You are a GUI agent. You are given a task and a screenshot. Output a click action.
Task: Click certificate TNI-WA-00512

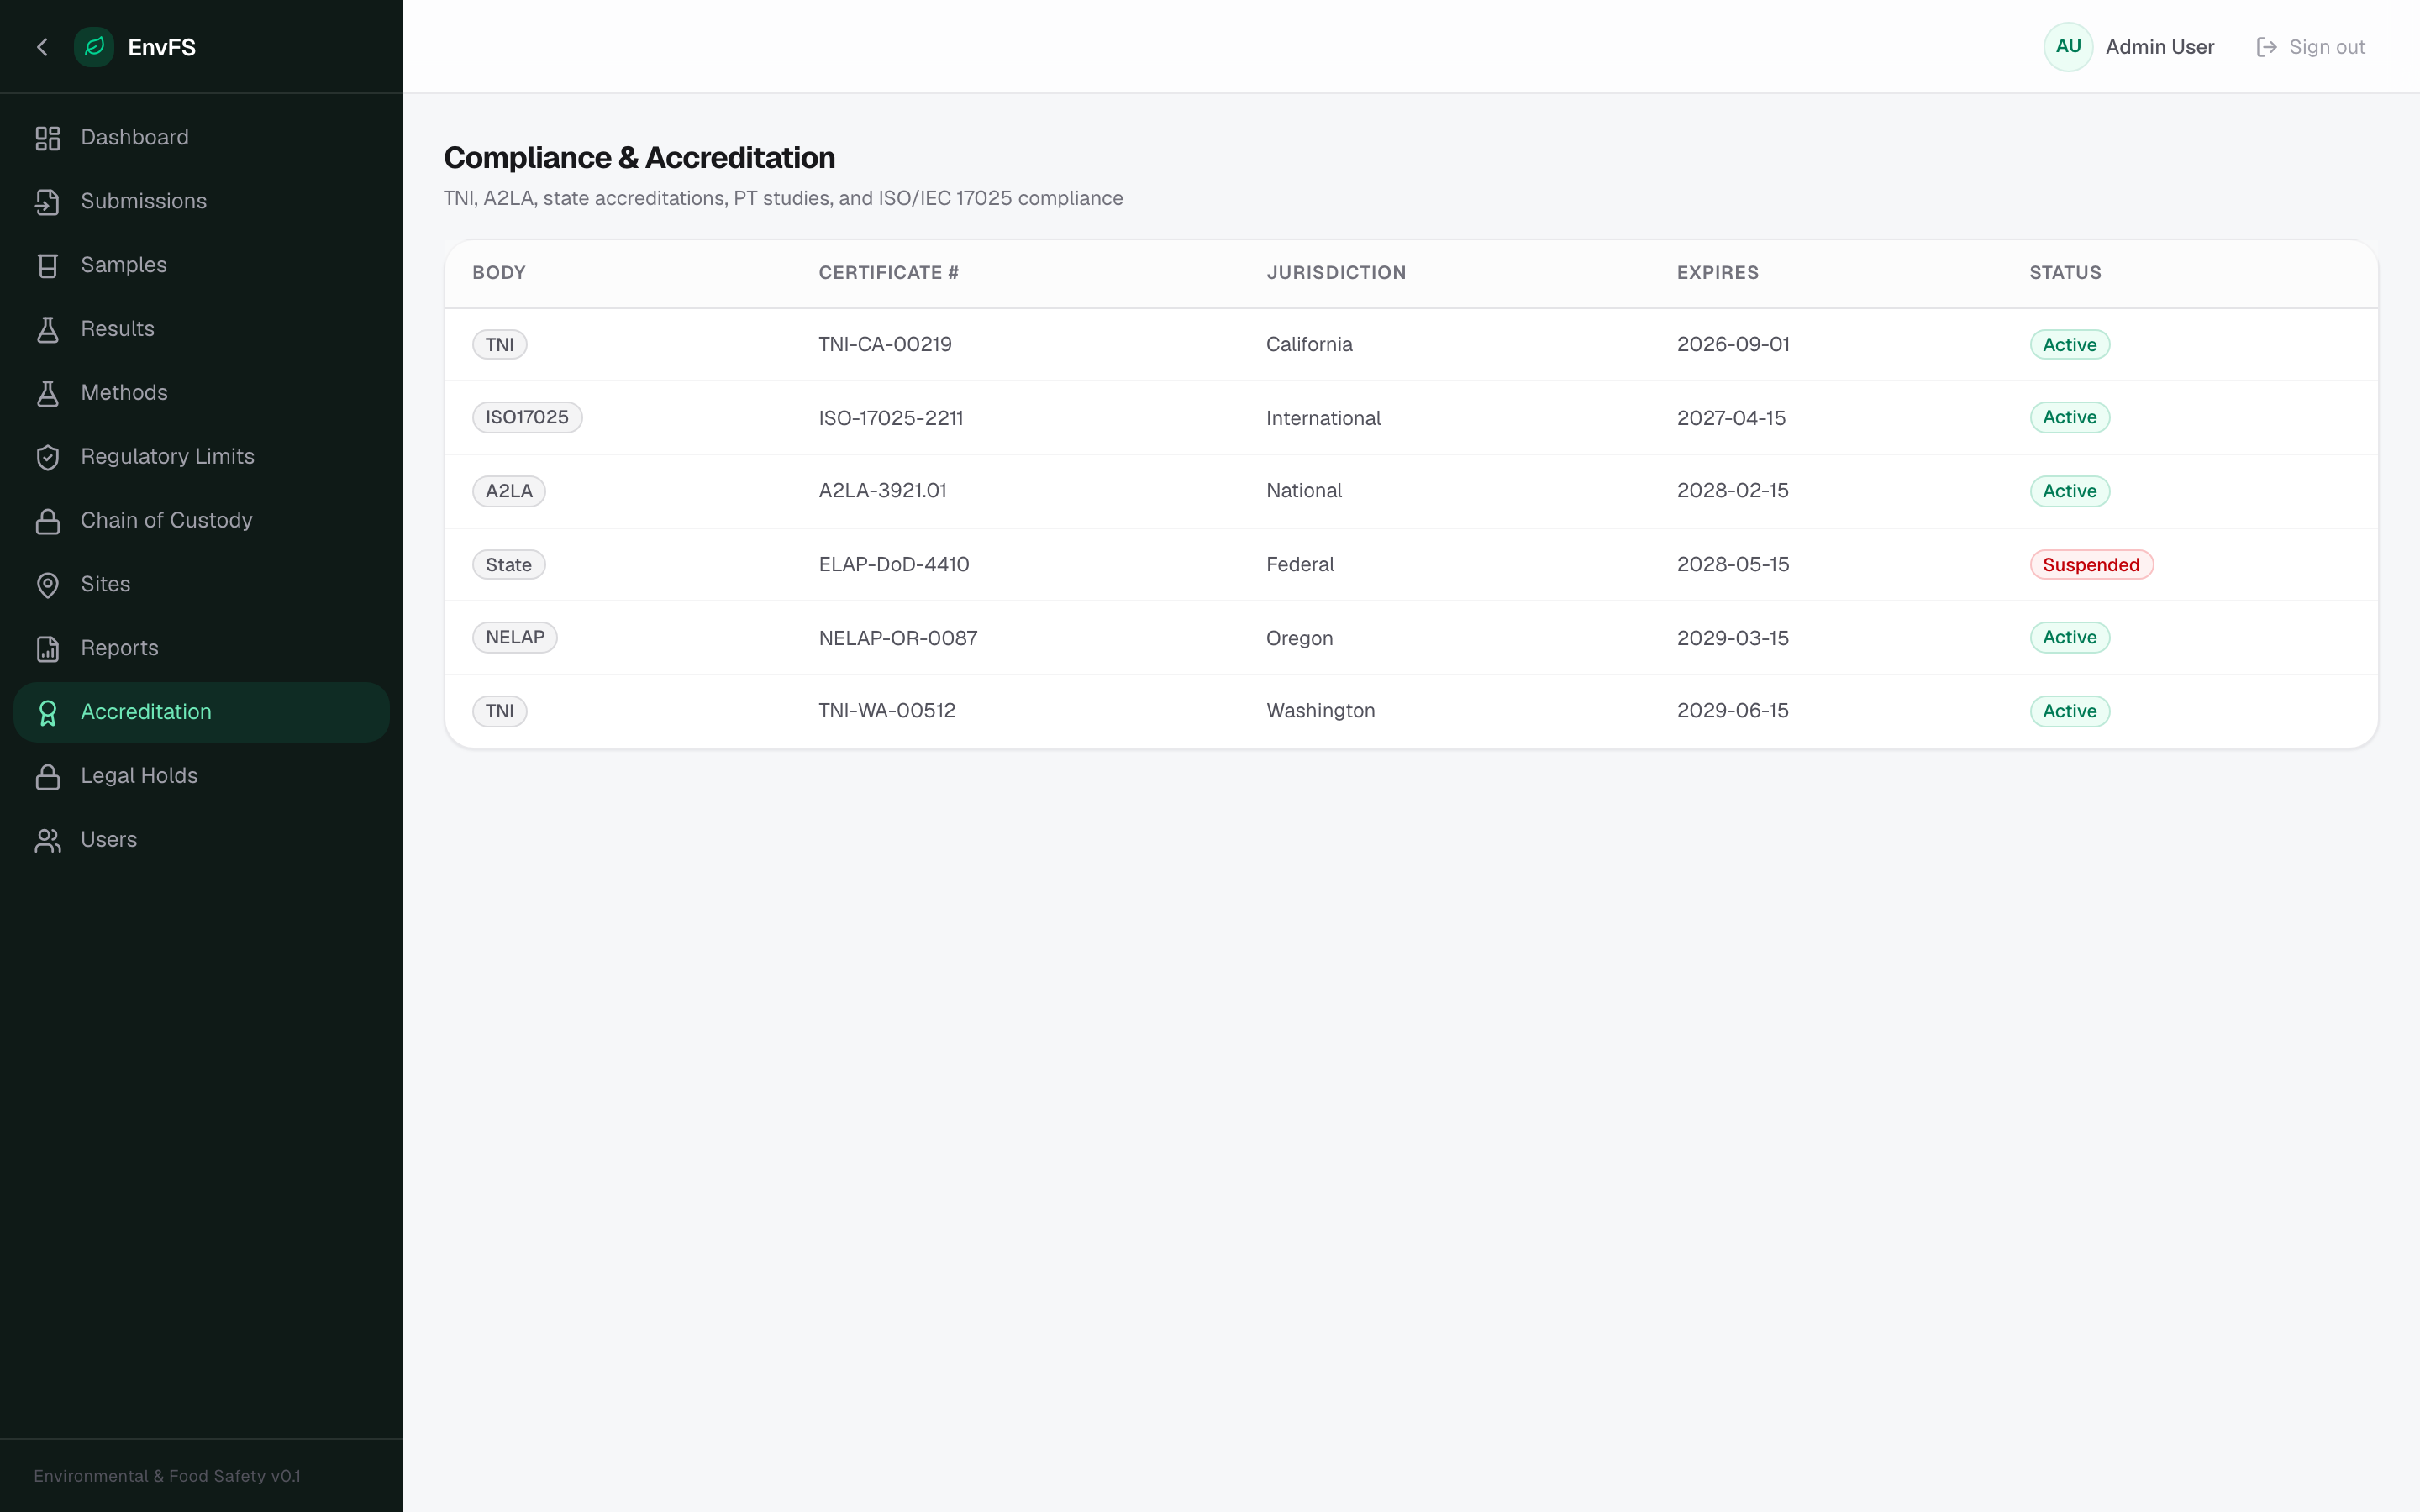click(887, 711)
